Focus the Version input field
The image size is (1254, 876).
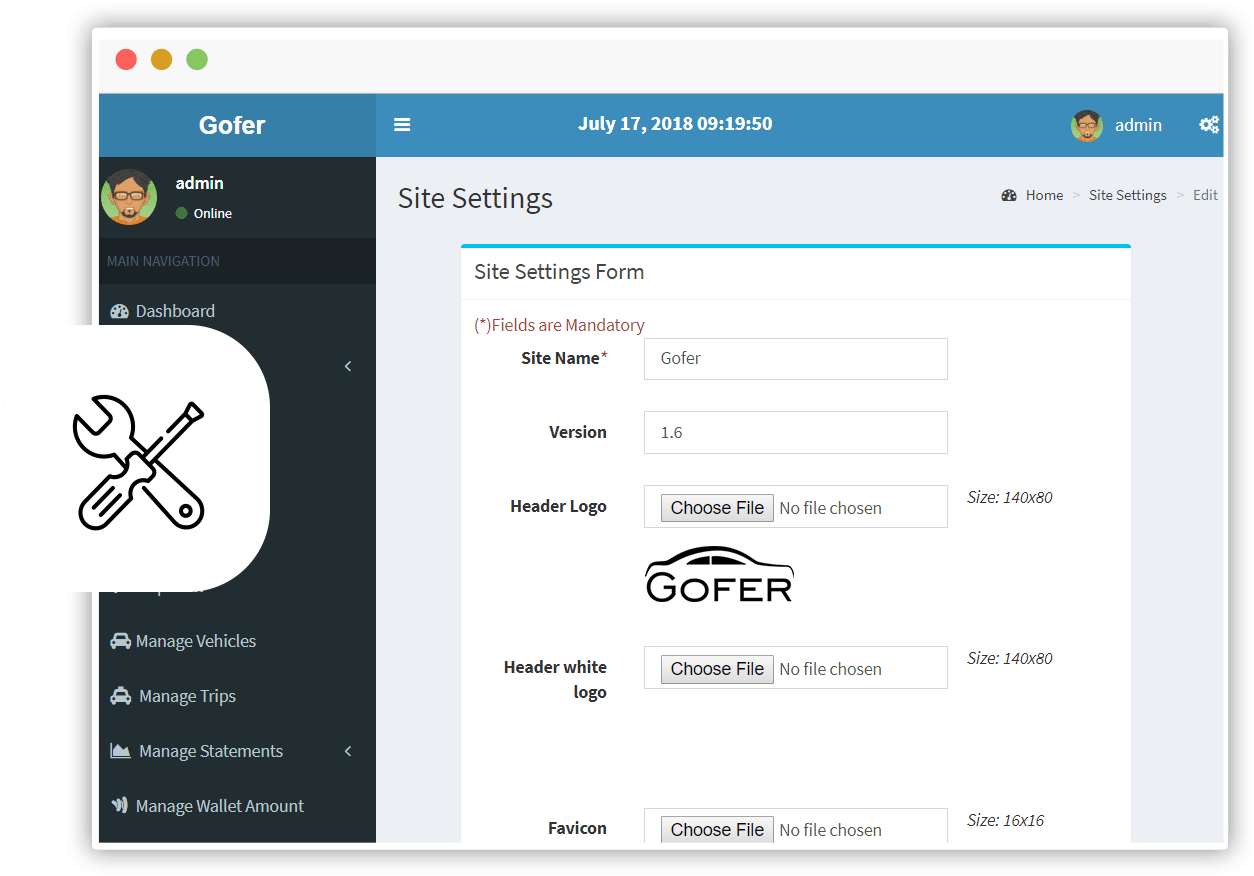pyautogui.click(x=796, y=433)
